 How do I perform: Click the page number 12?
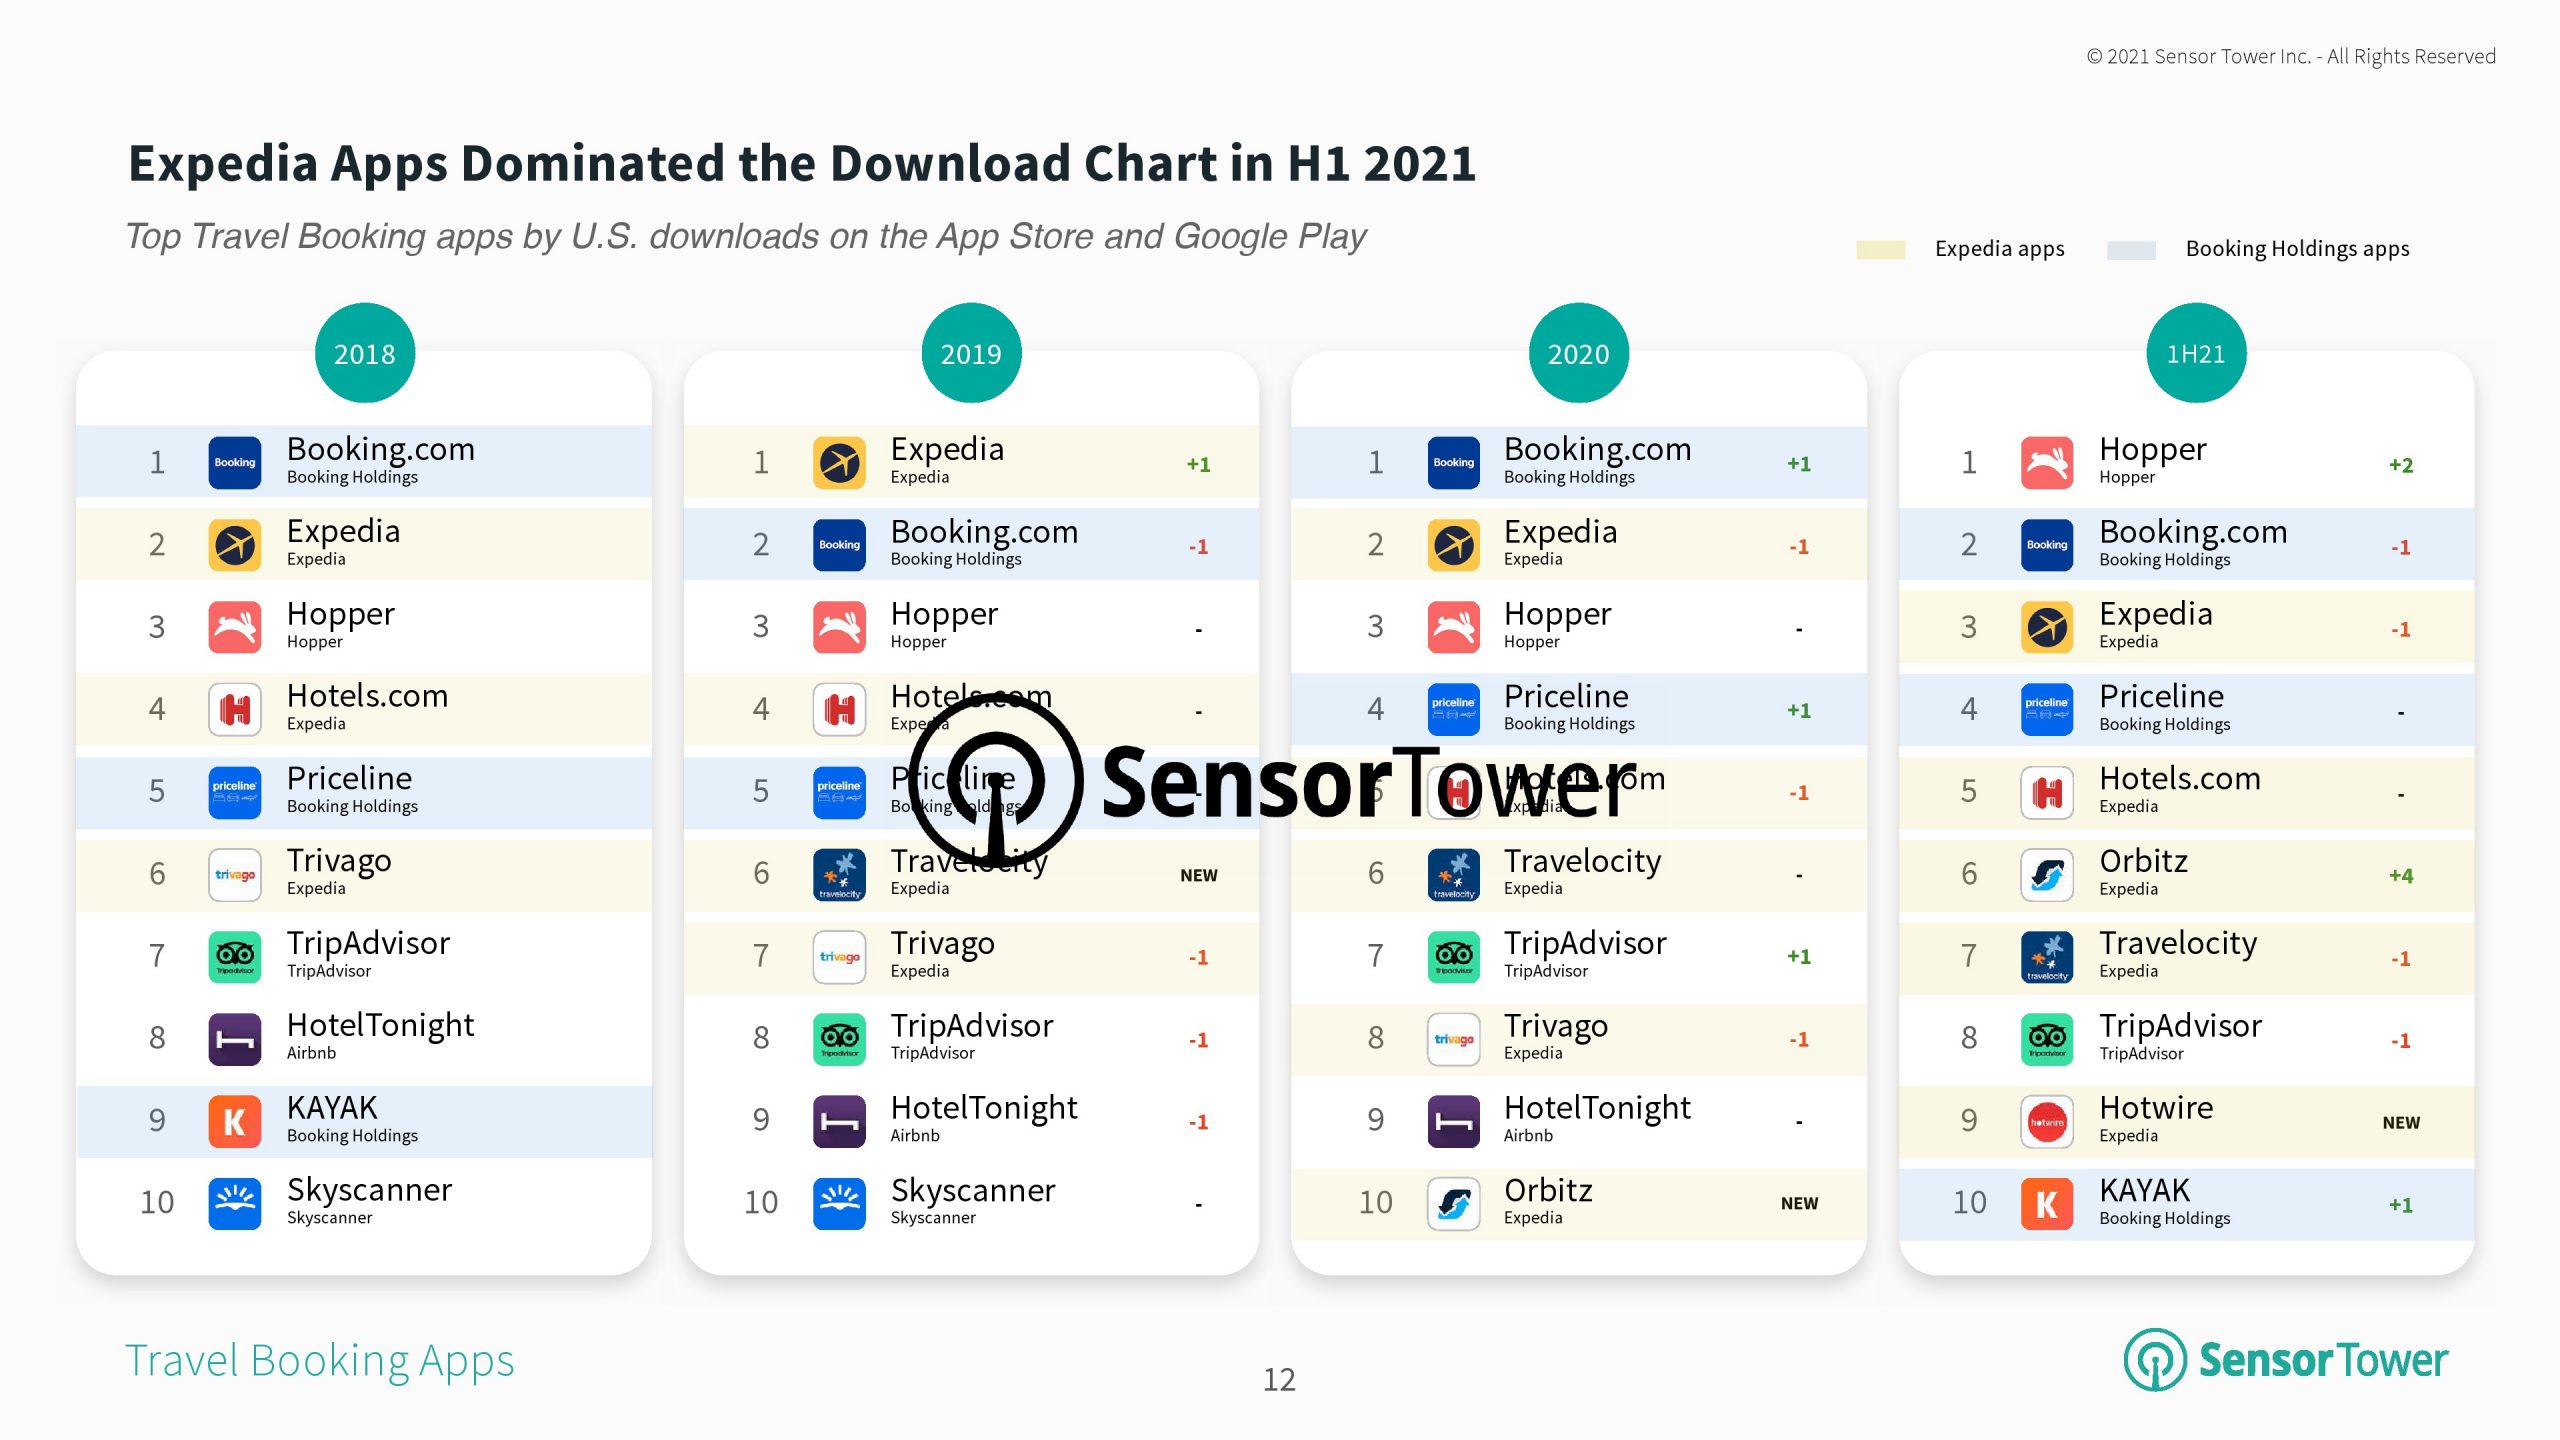pyautogui.click(x=1279, y=1379)
